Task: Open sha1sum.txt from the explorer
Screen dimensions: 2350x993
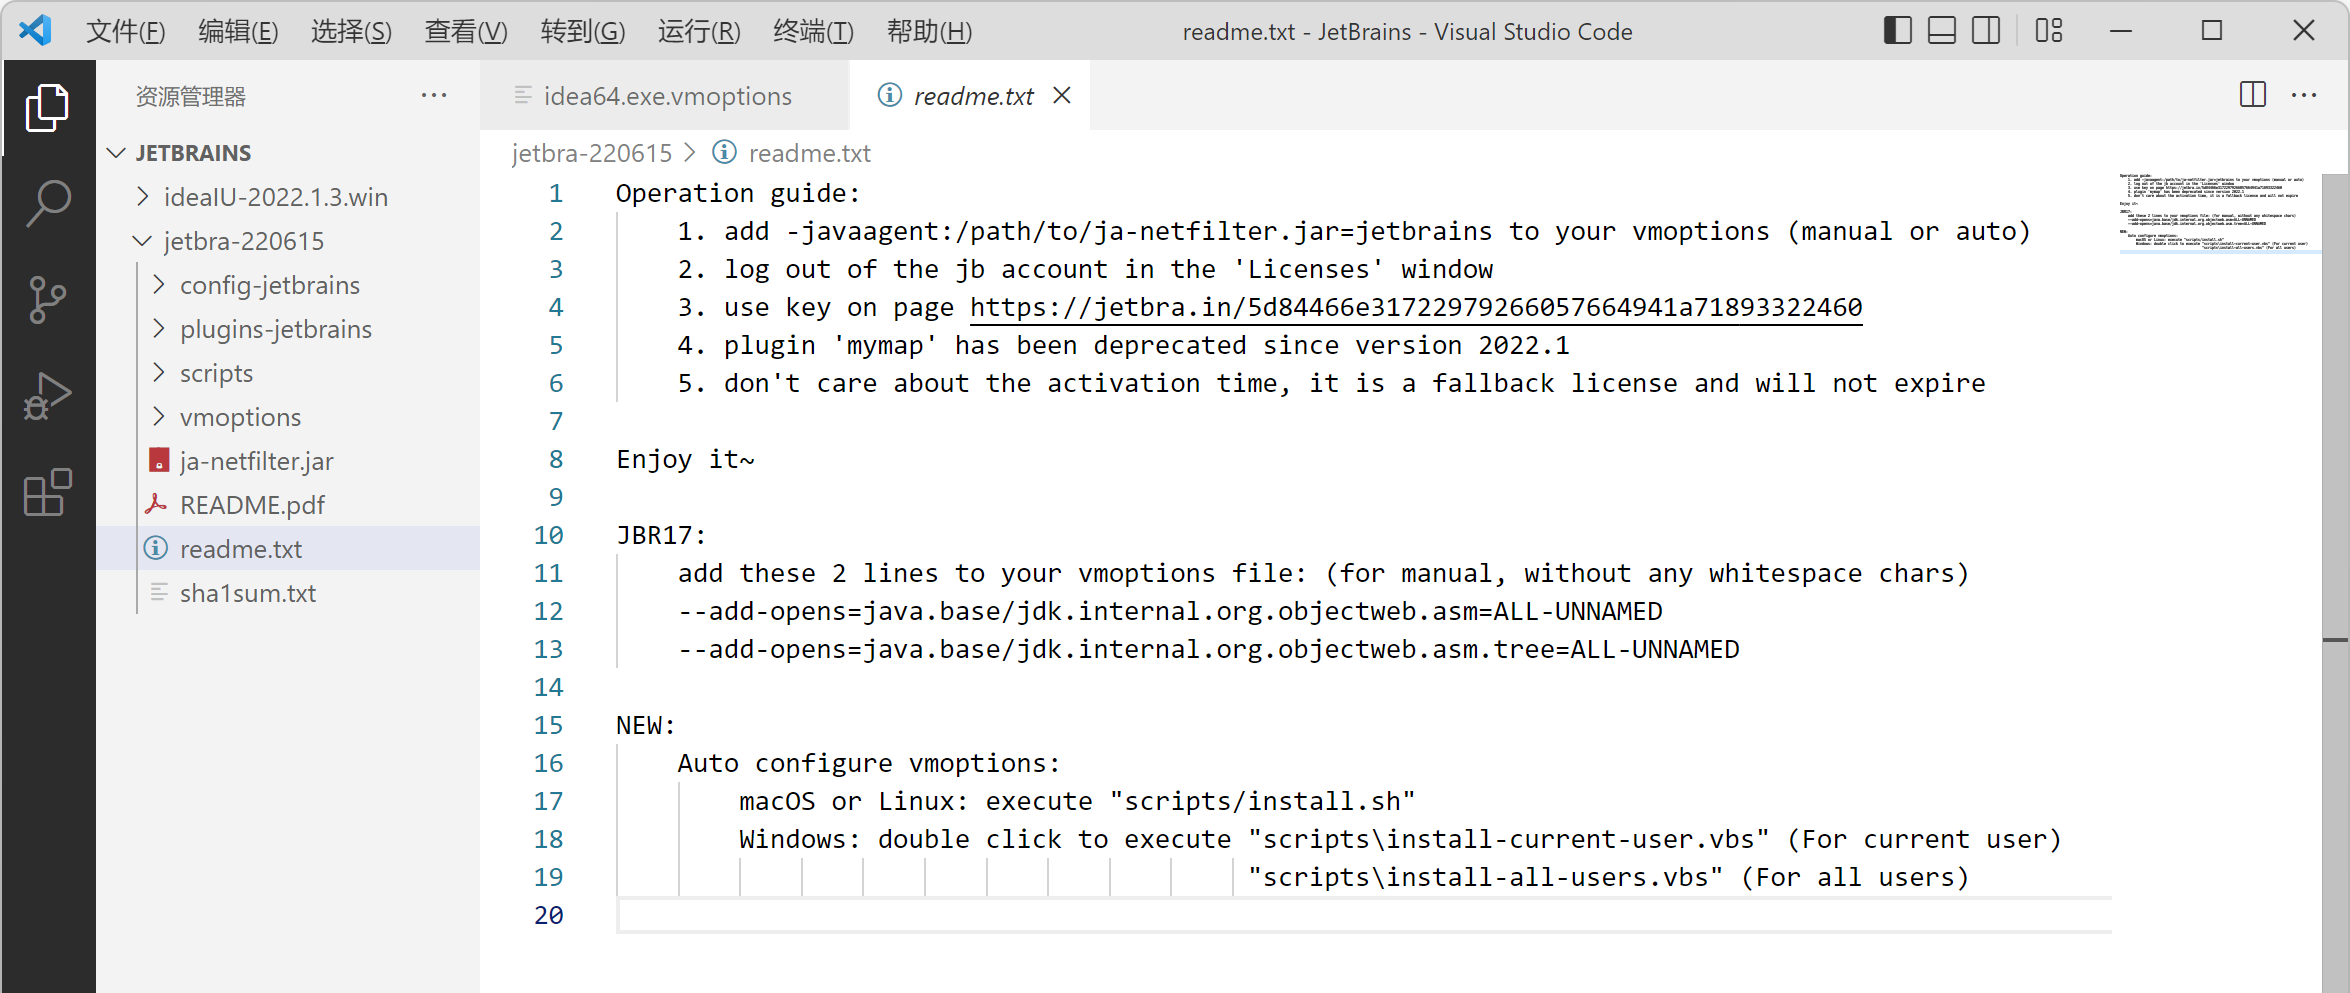Action: [x=289, y=592]
